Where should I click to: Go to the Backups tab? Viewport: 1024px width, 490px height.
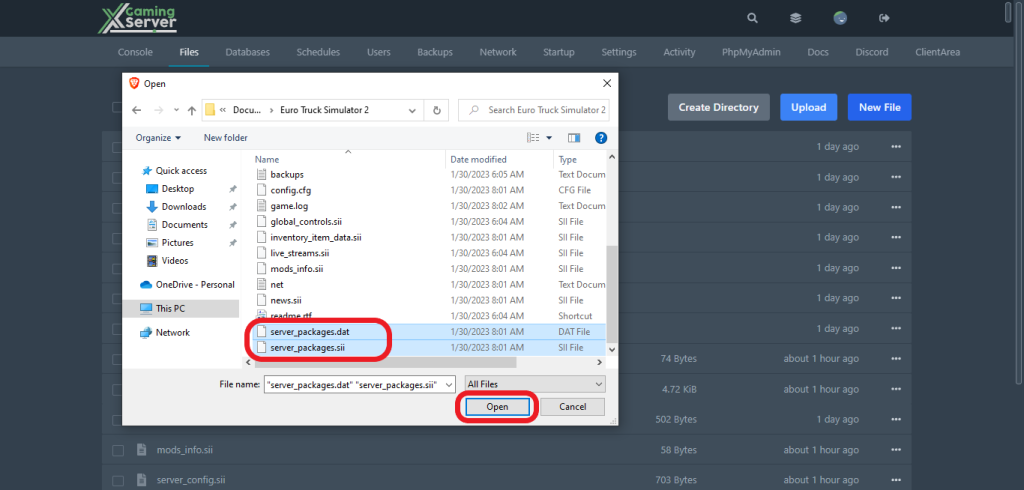click(435, 52)
